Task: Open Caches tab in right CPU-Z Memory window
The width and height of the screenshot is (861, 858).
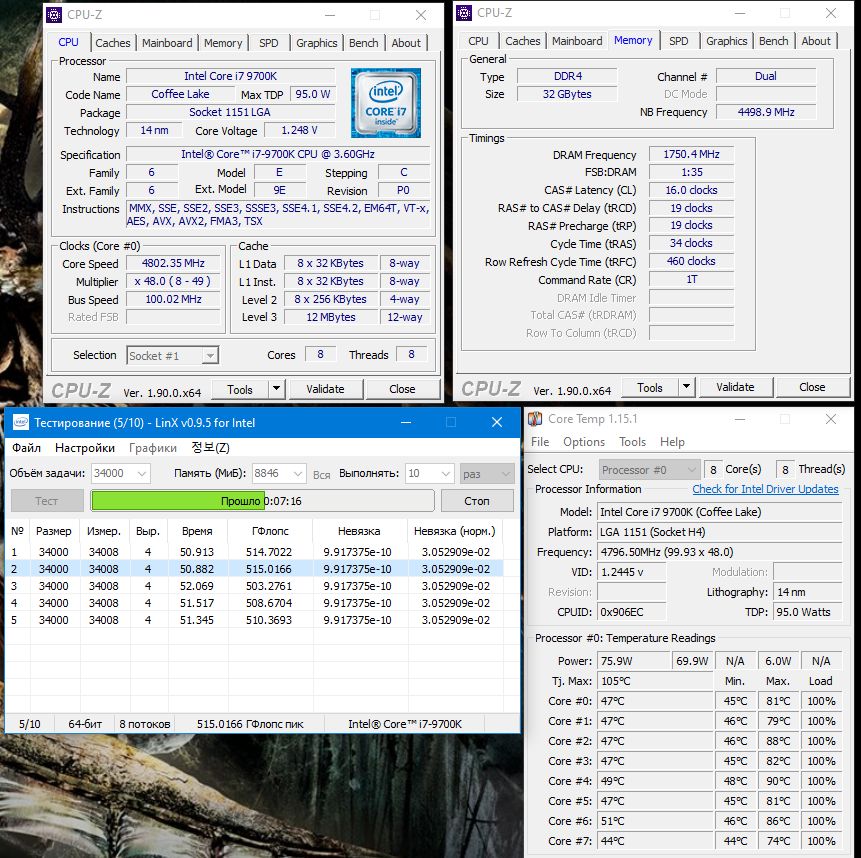Action: (x=522, y=41)
